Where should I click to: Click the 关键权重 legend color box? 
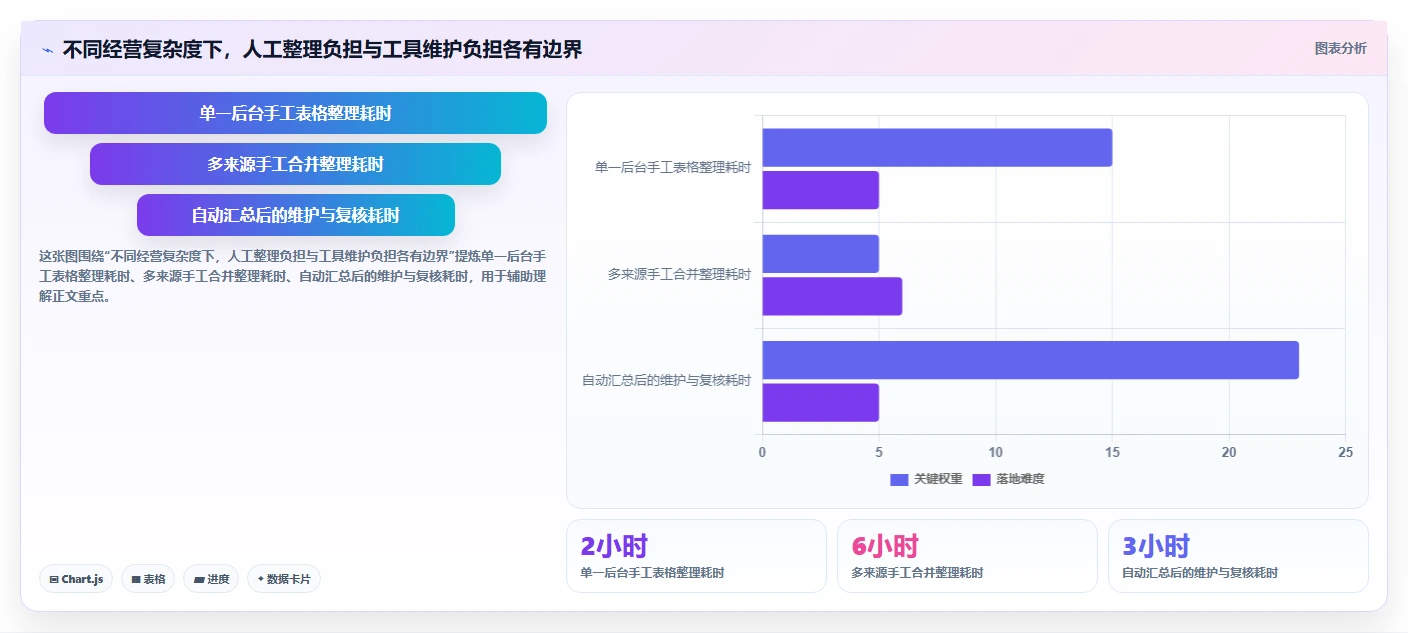coord(899,479)
